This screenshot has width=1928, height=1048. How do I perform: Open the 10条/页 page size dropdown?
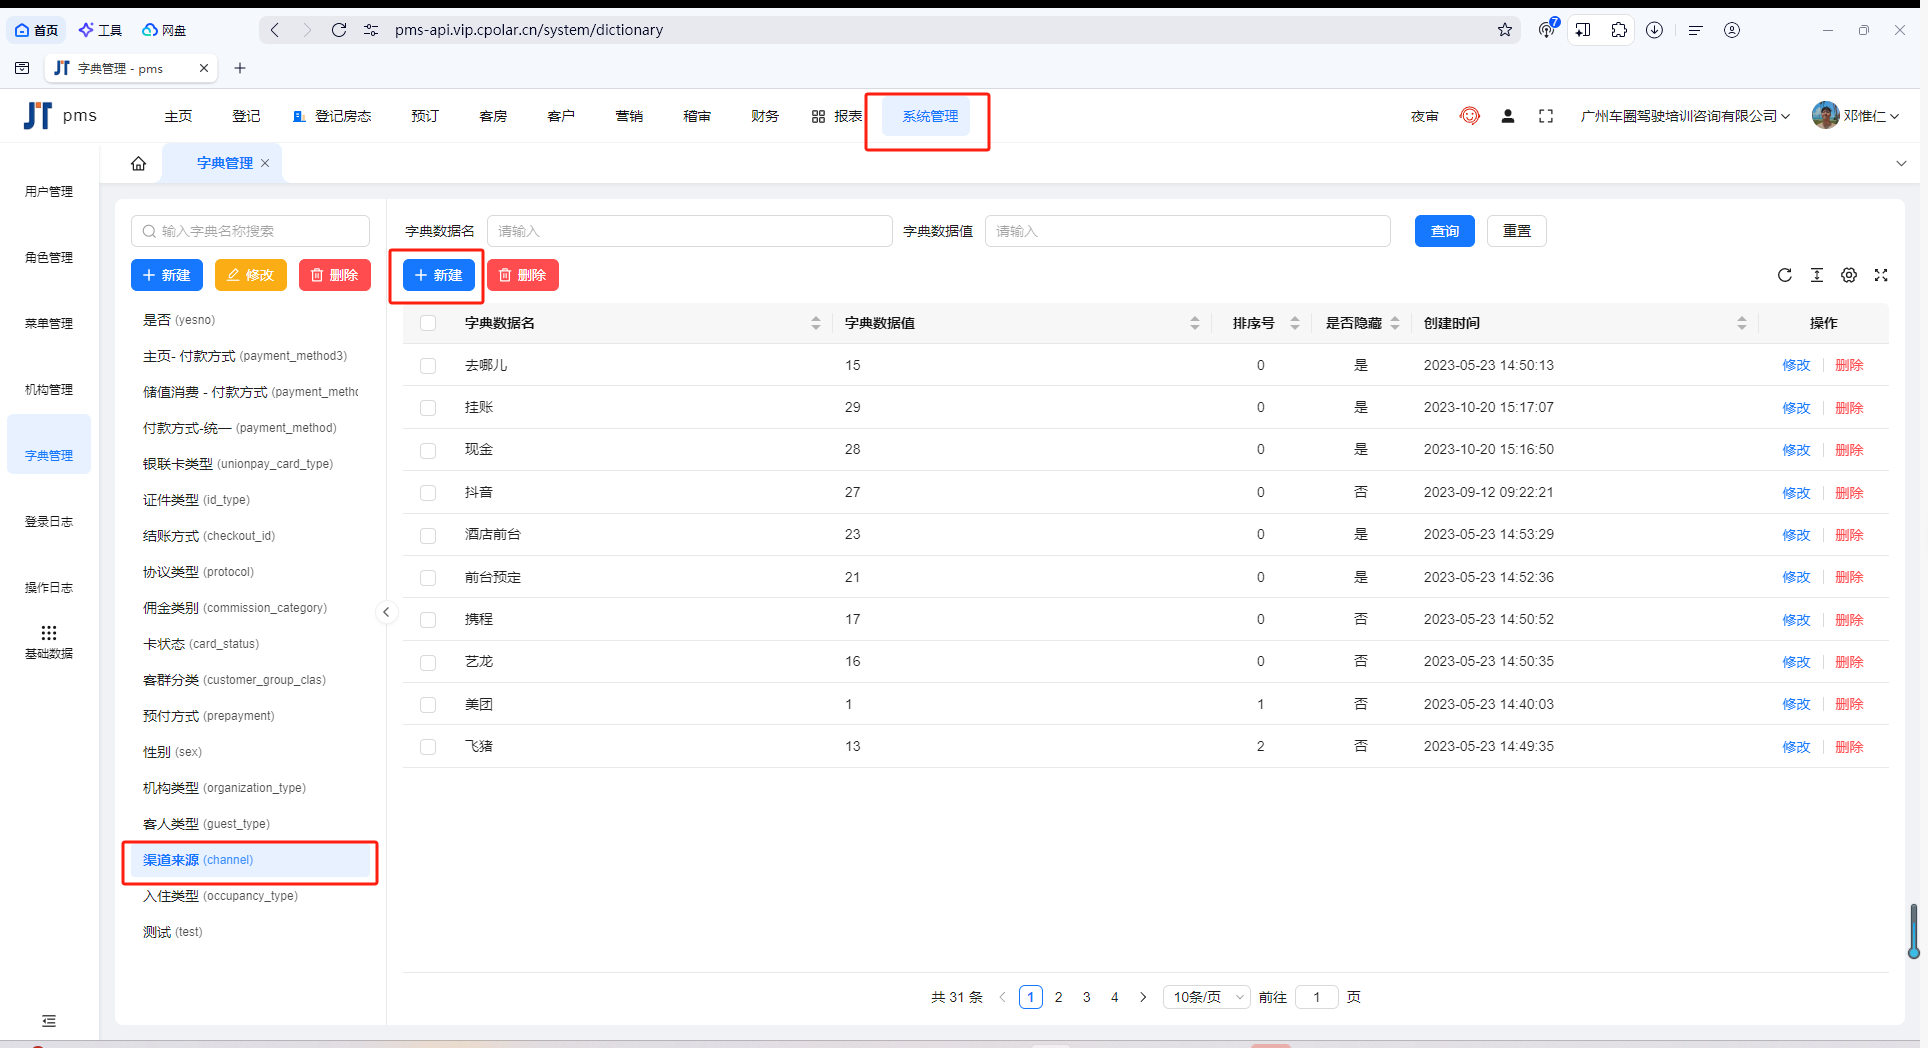coord(1206,997)
